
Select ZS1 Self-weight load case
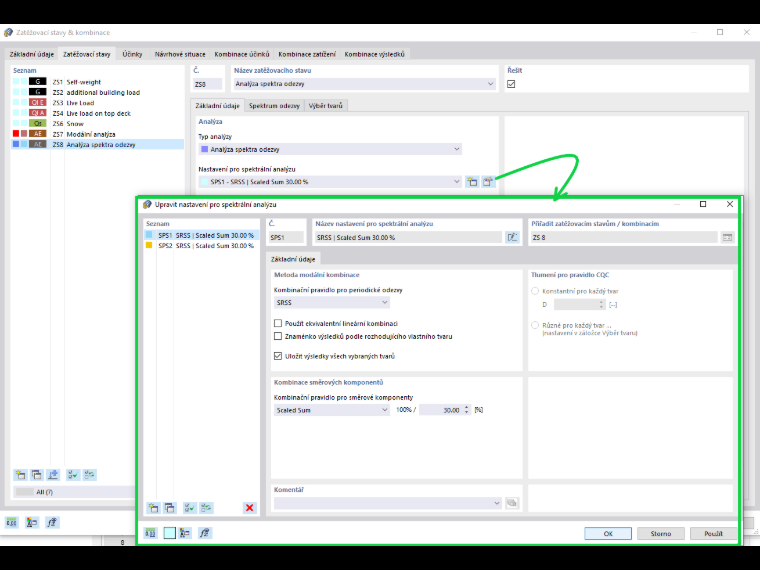97,82
